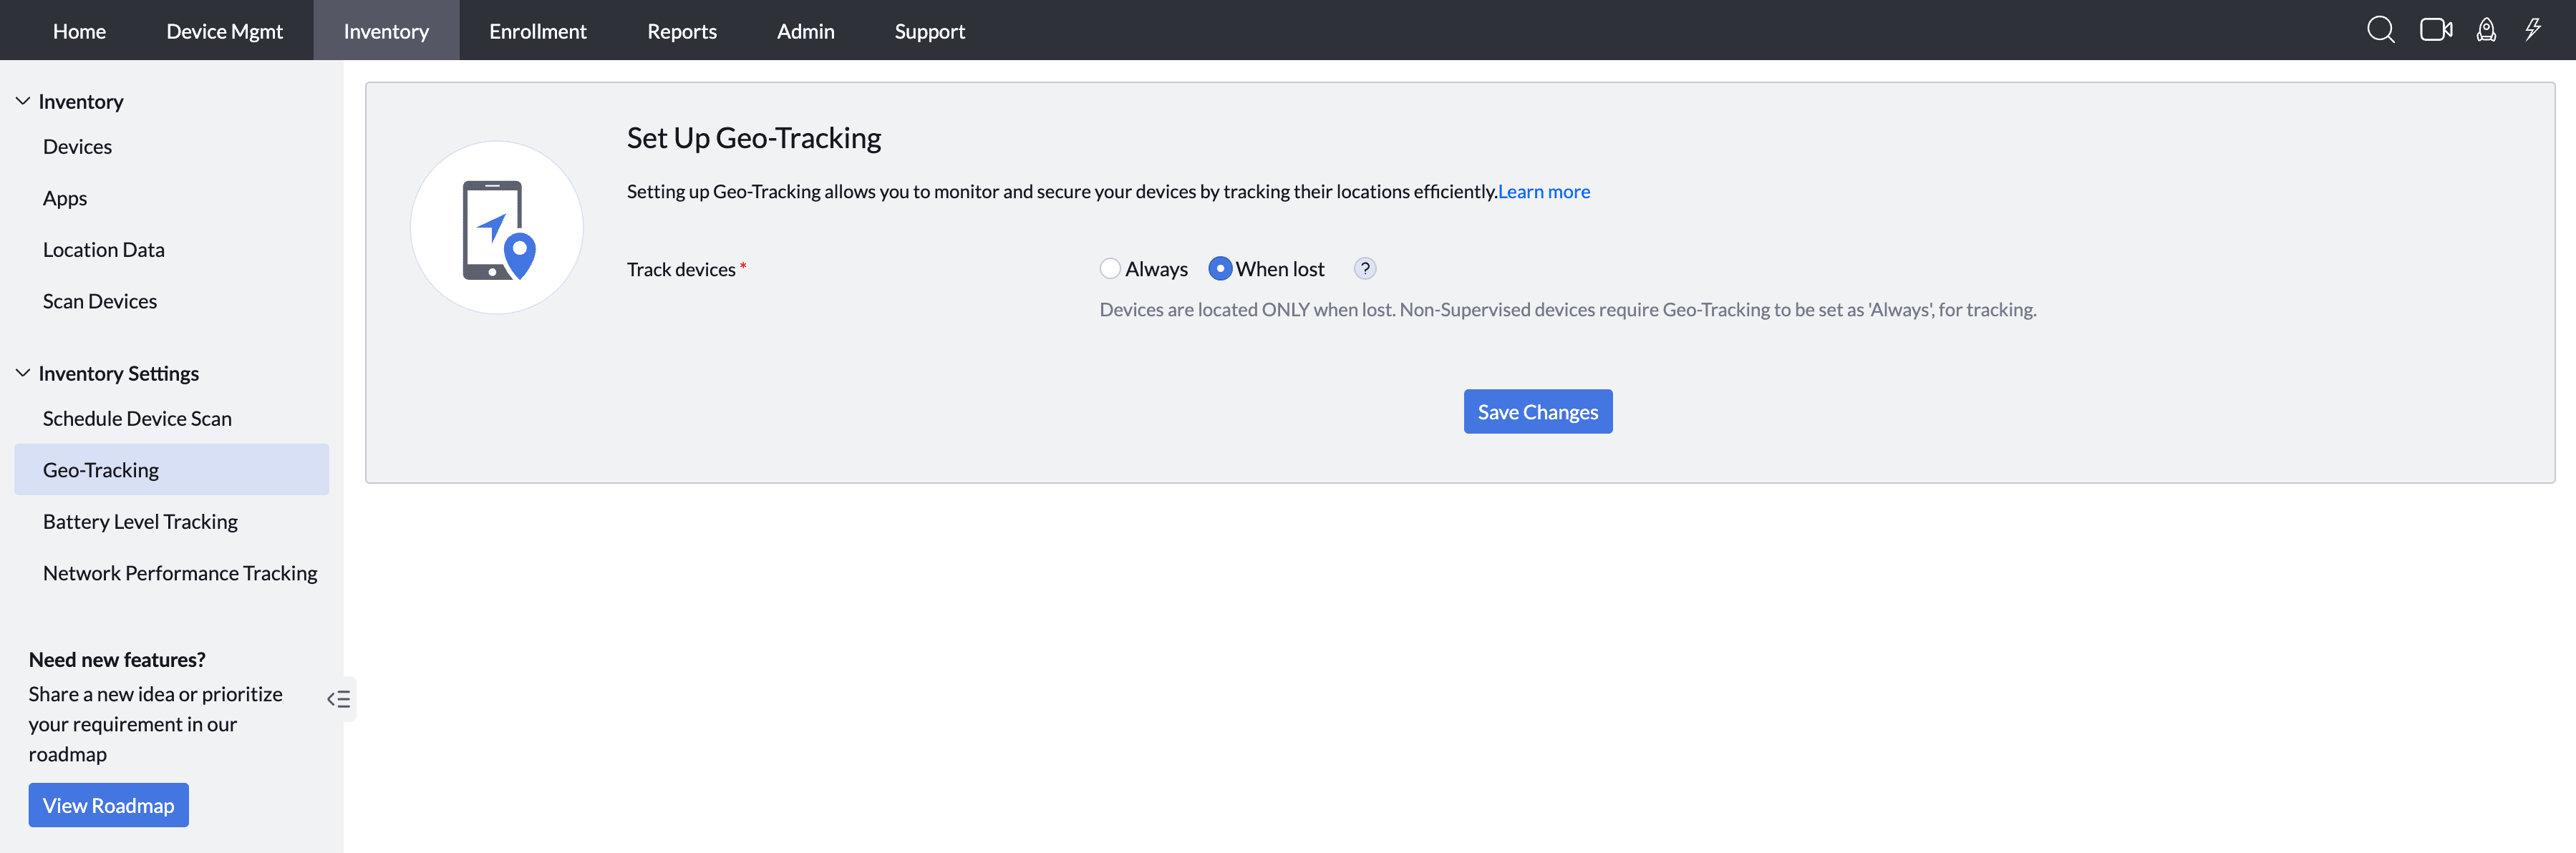Open Battery Level Tracking settings
This screenshot has width=2576, height=853.
tap(140, 522)
